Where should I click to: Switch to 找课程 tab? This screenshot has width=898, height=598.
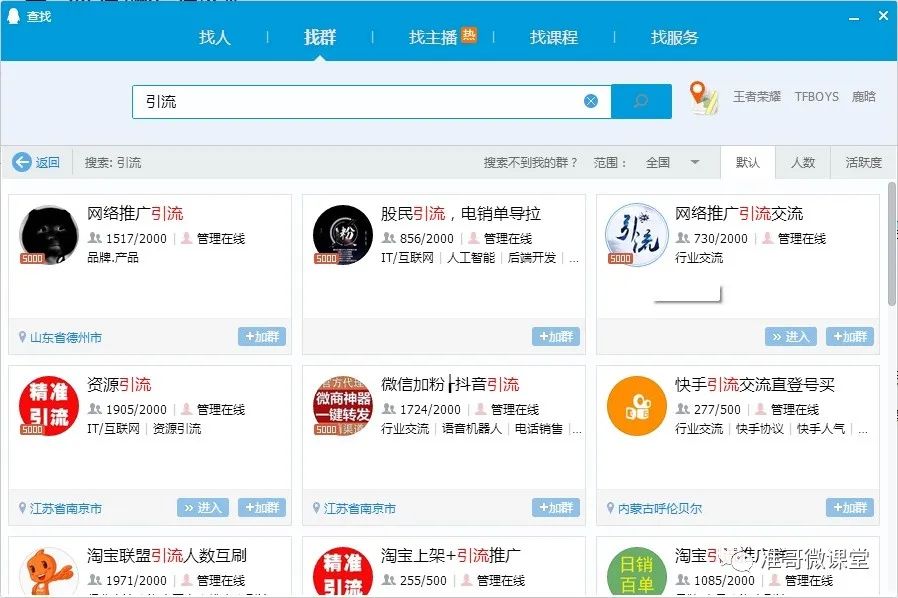coord(554,37)
